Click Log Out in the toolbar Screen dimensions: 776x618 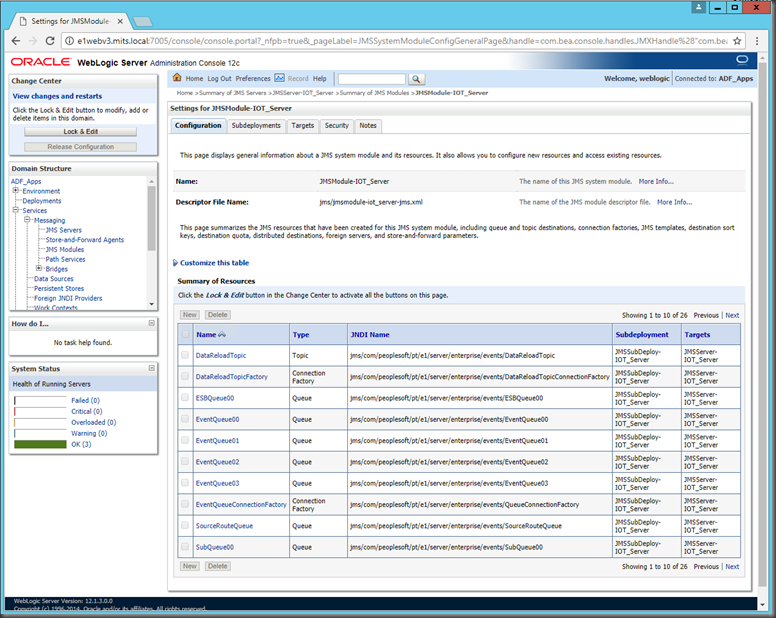pos(219,79)
